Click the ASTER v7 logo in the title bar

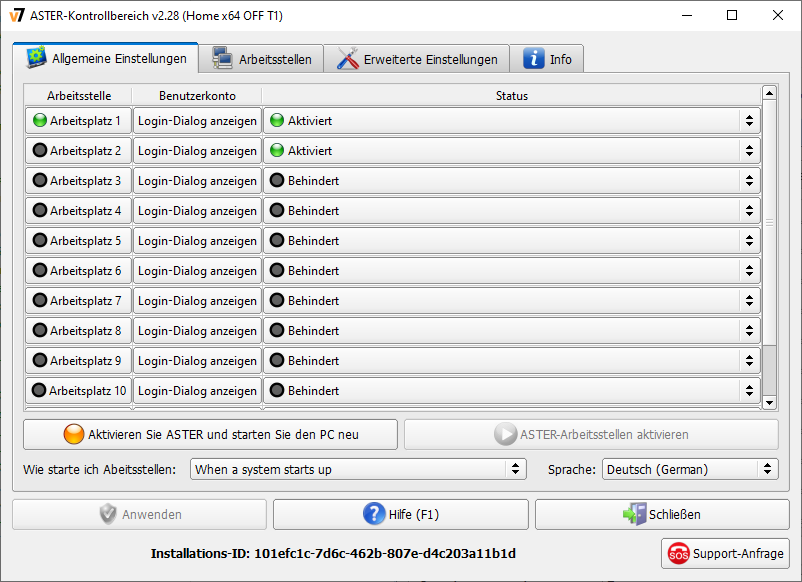tap(16, 15)
